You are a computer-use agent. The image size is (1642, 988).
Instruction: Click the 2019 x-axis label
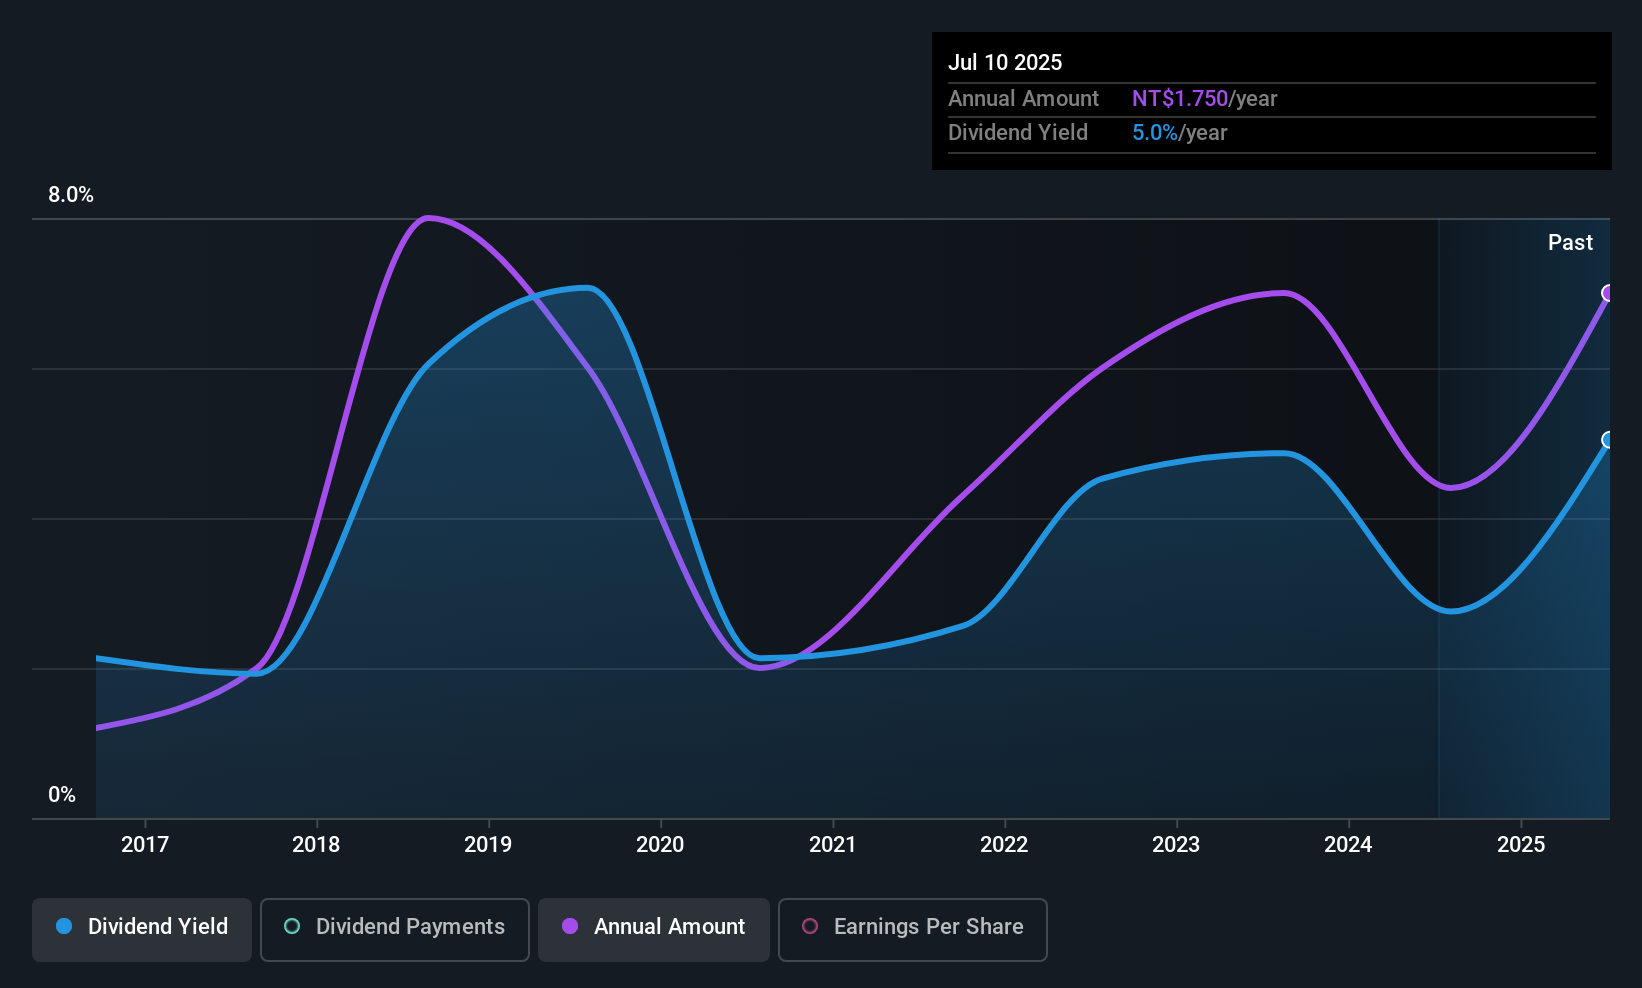[488, 844]
